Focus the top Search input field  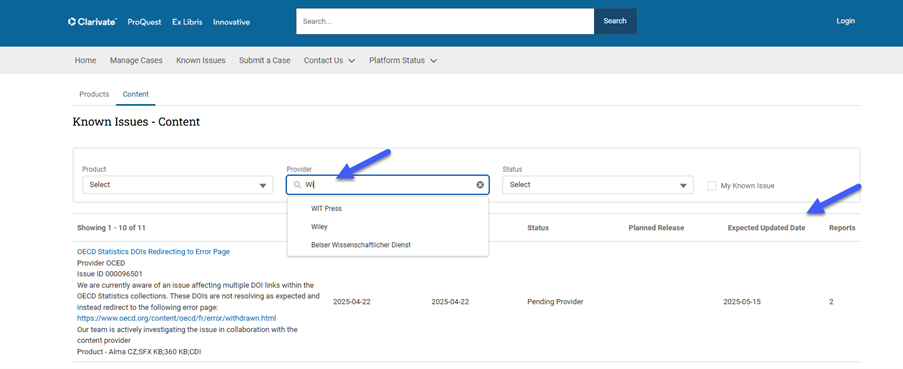click(x=445, y=21)
